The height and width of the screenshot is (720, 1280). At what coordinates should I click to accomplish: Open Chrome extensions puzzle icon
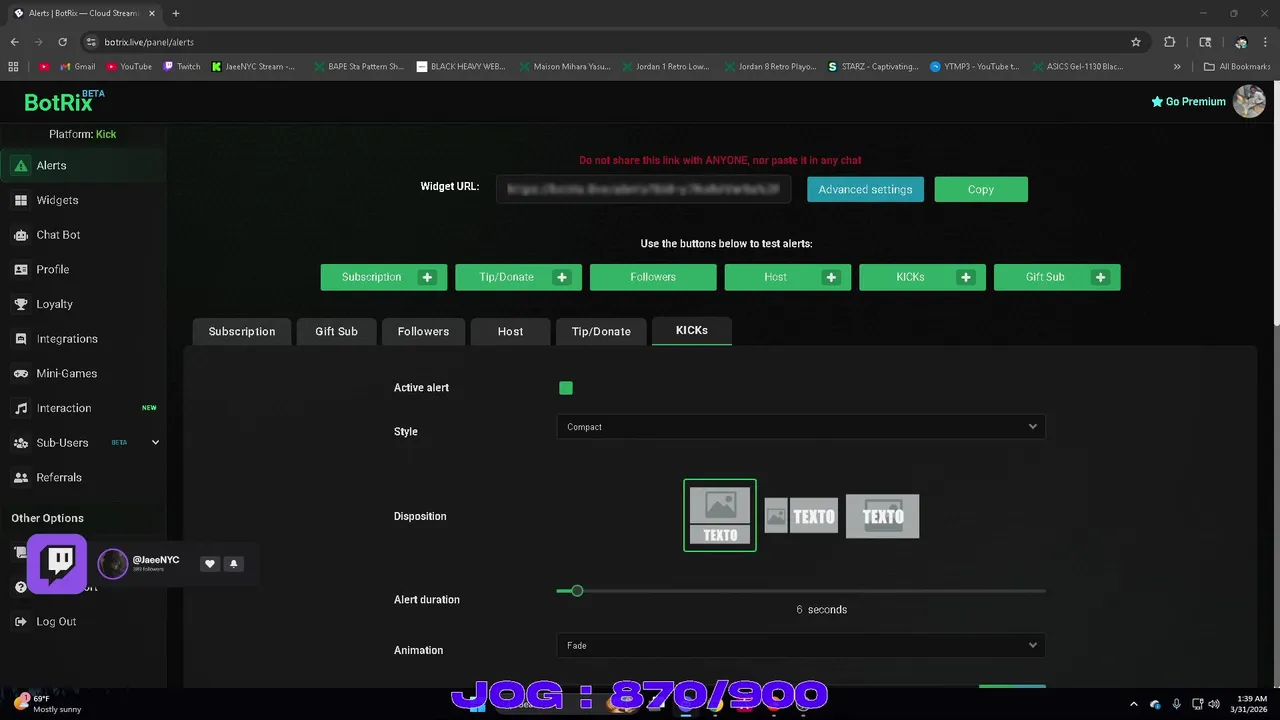point(1169,42)
